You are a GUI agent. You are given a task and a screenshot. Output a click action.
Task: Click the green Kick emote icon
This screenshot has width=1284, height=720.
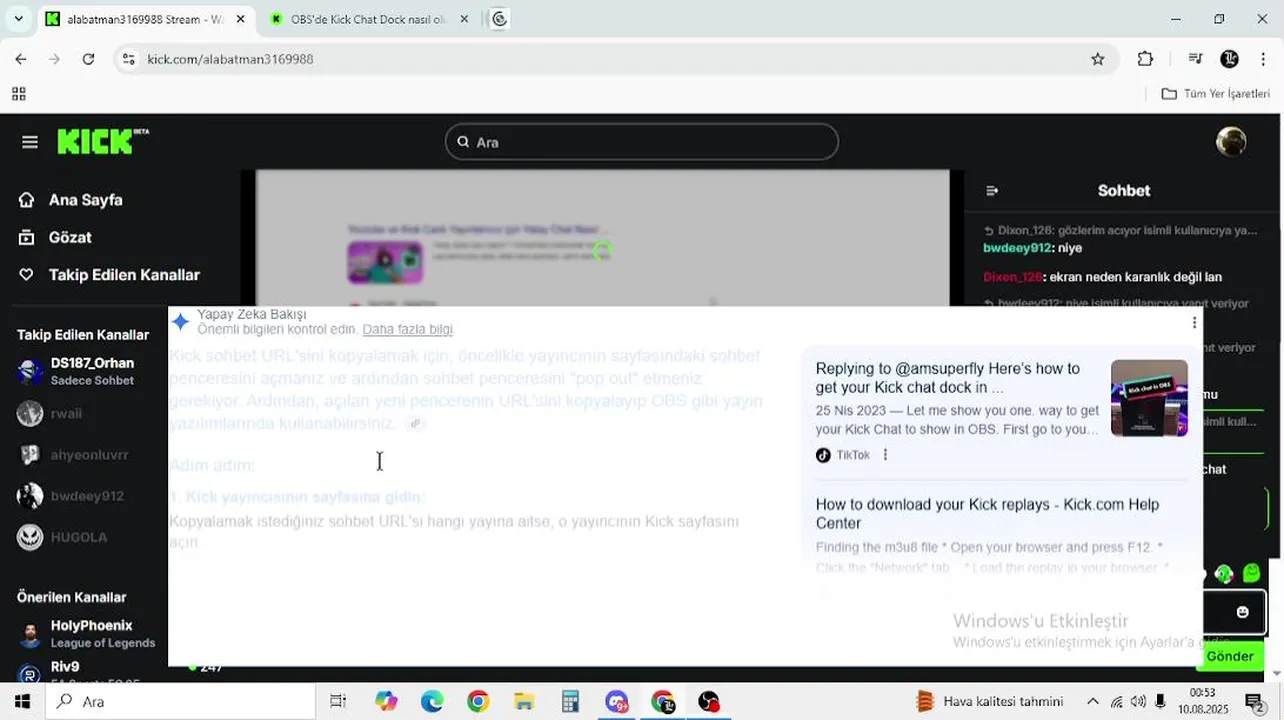(x=1251, y=573)
